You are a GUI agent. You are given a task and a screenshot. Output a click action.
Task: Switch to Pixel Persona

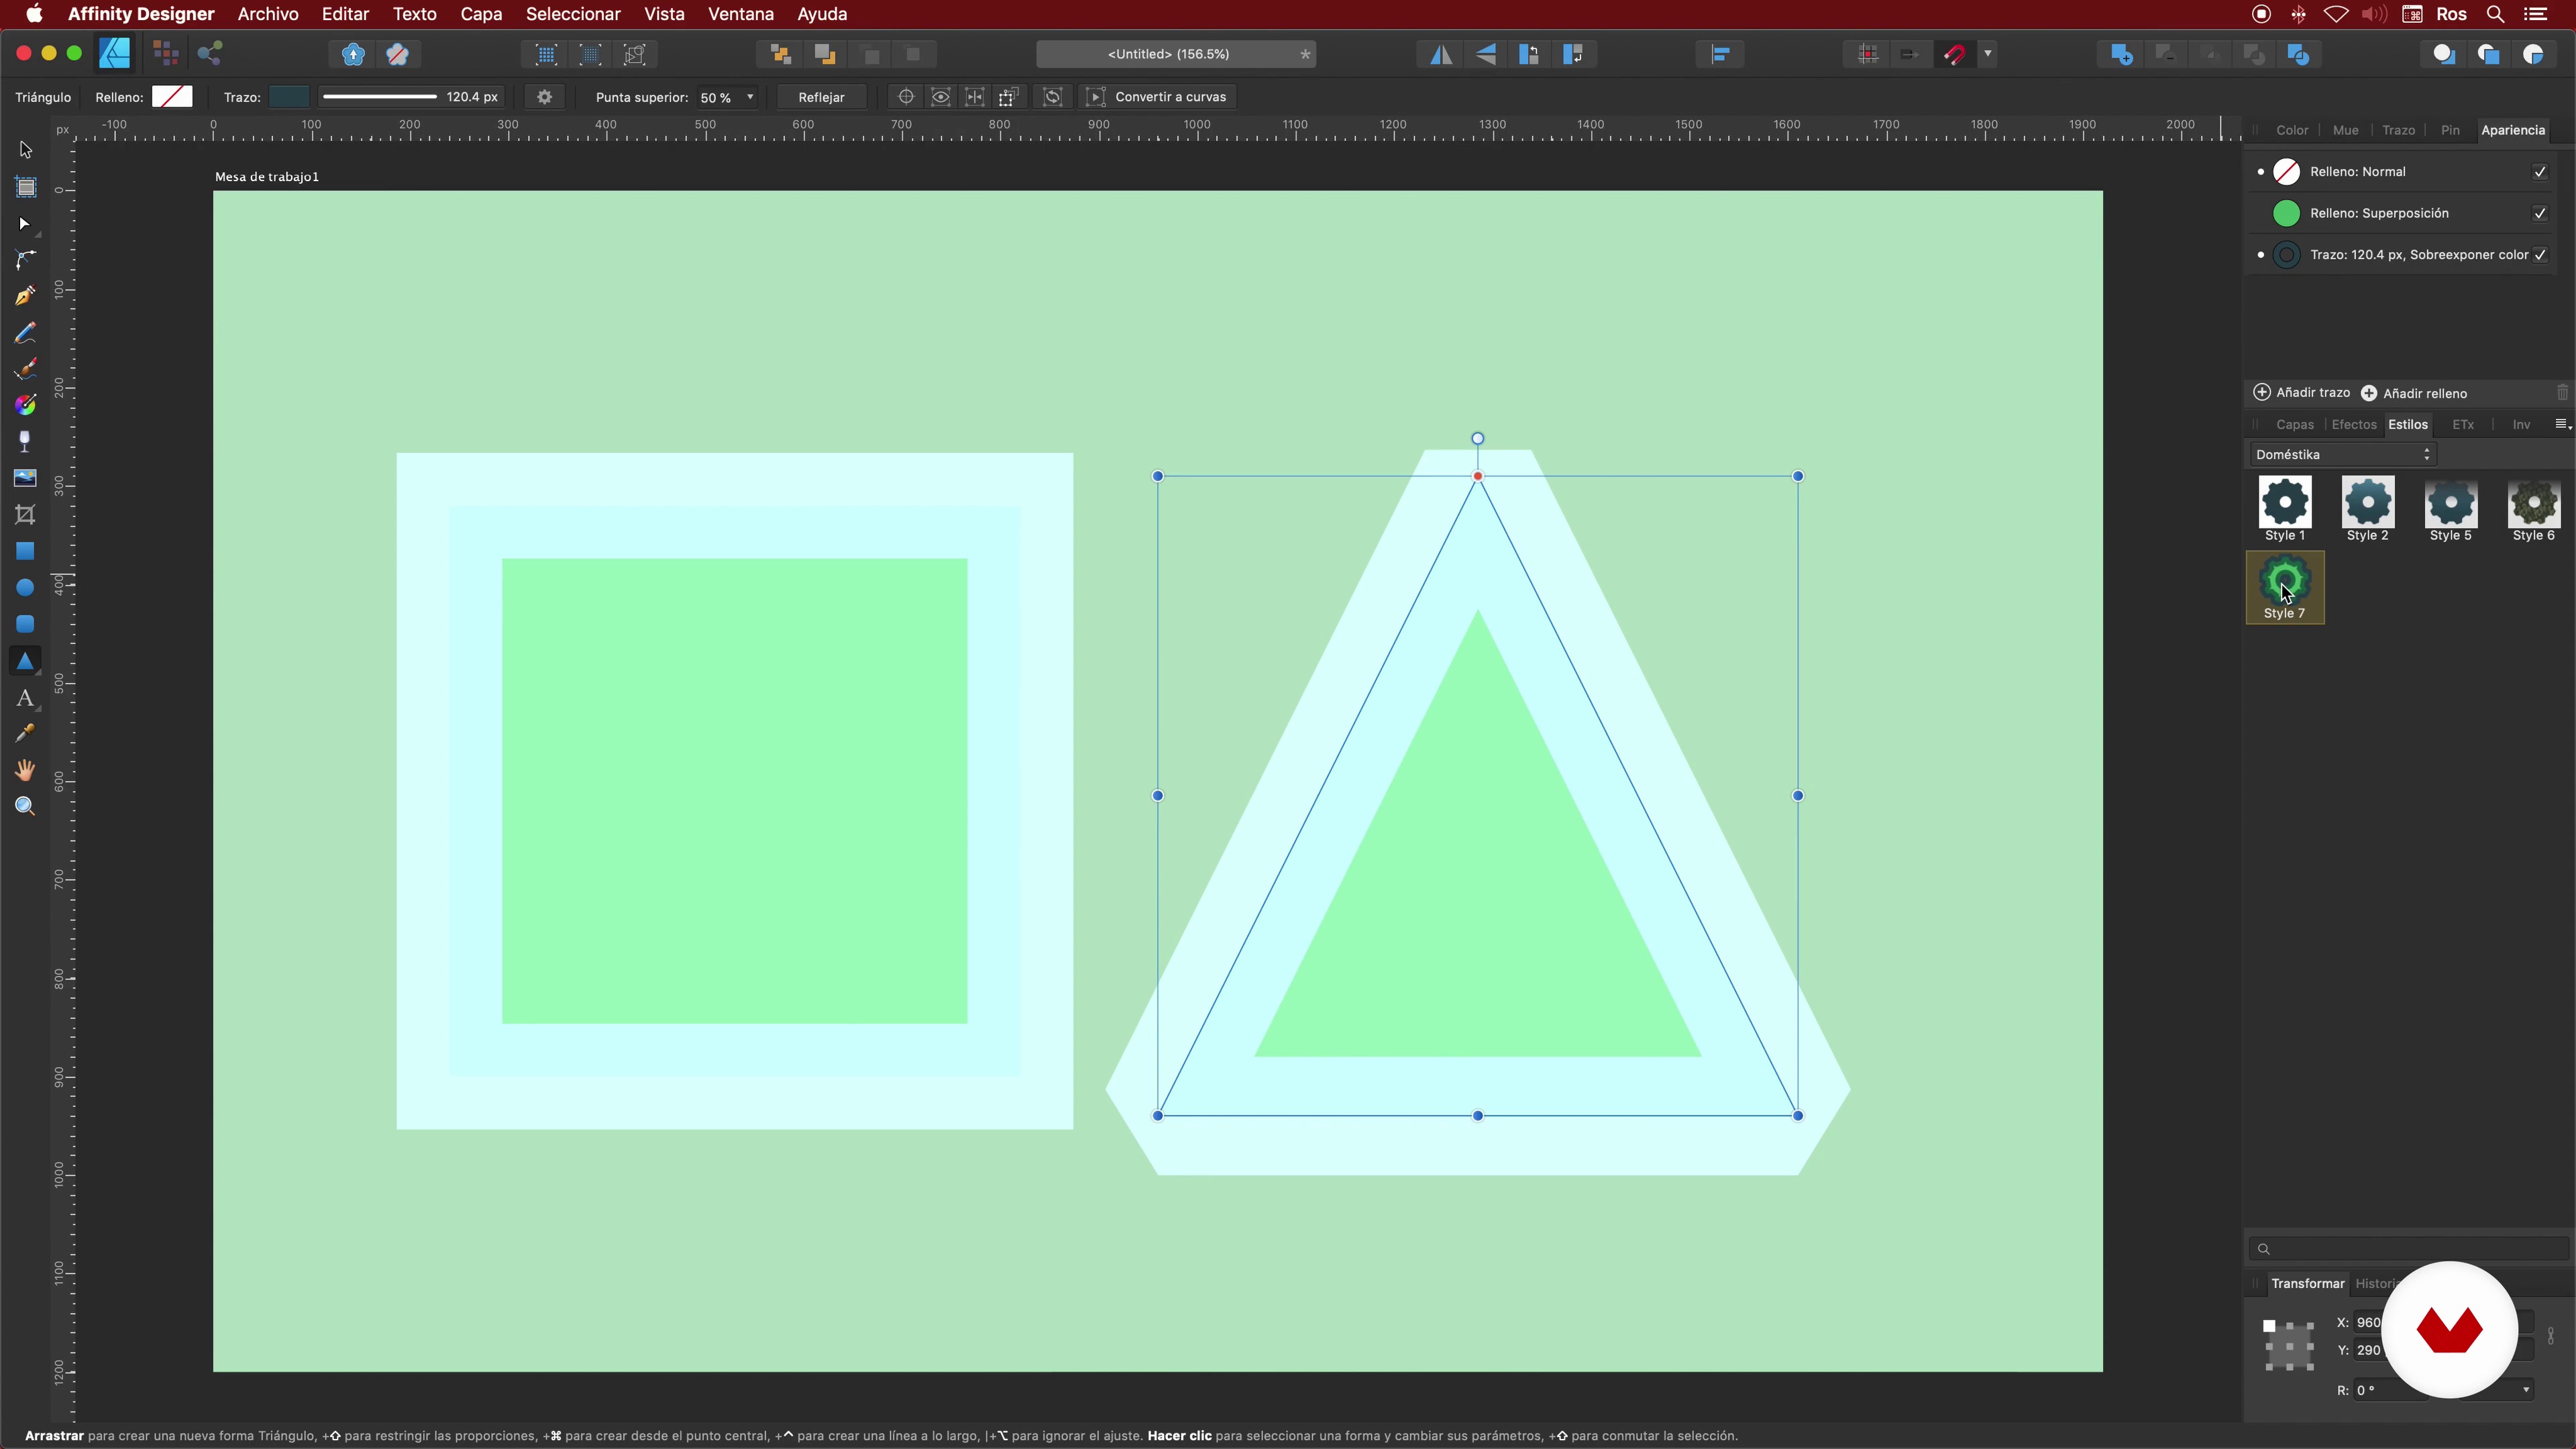(x=166, y=53)
